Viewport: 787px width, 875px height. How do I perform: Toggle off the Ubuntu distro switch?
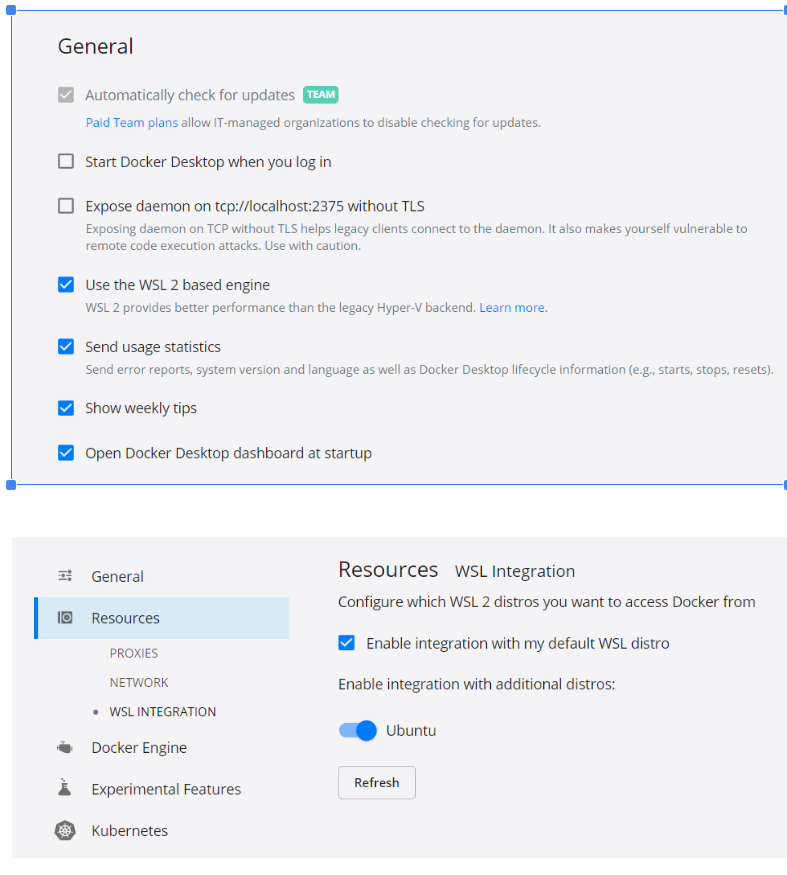(358, 730)
